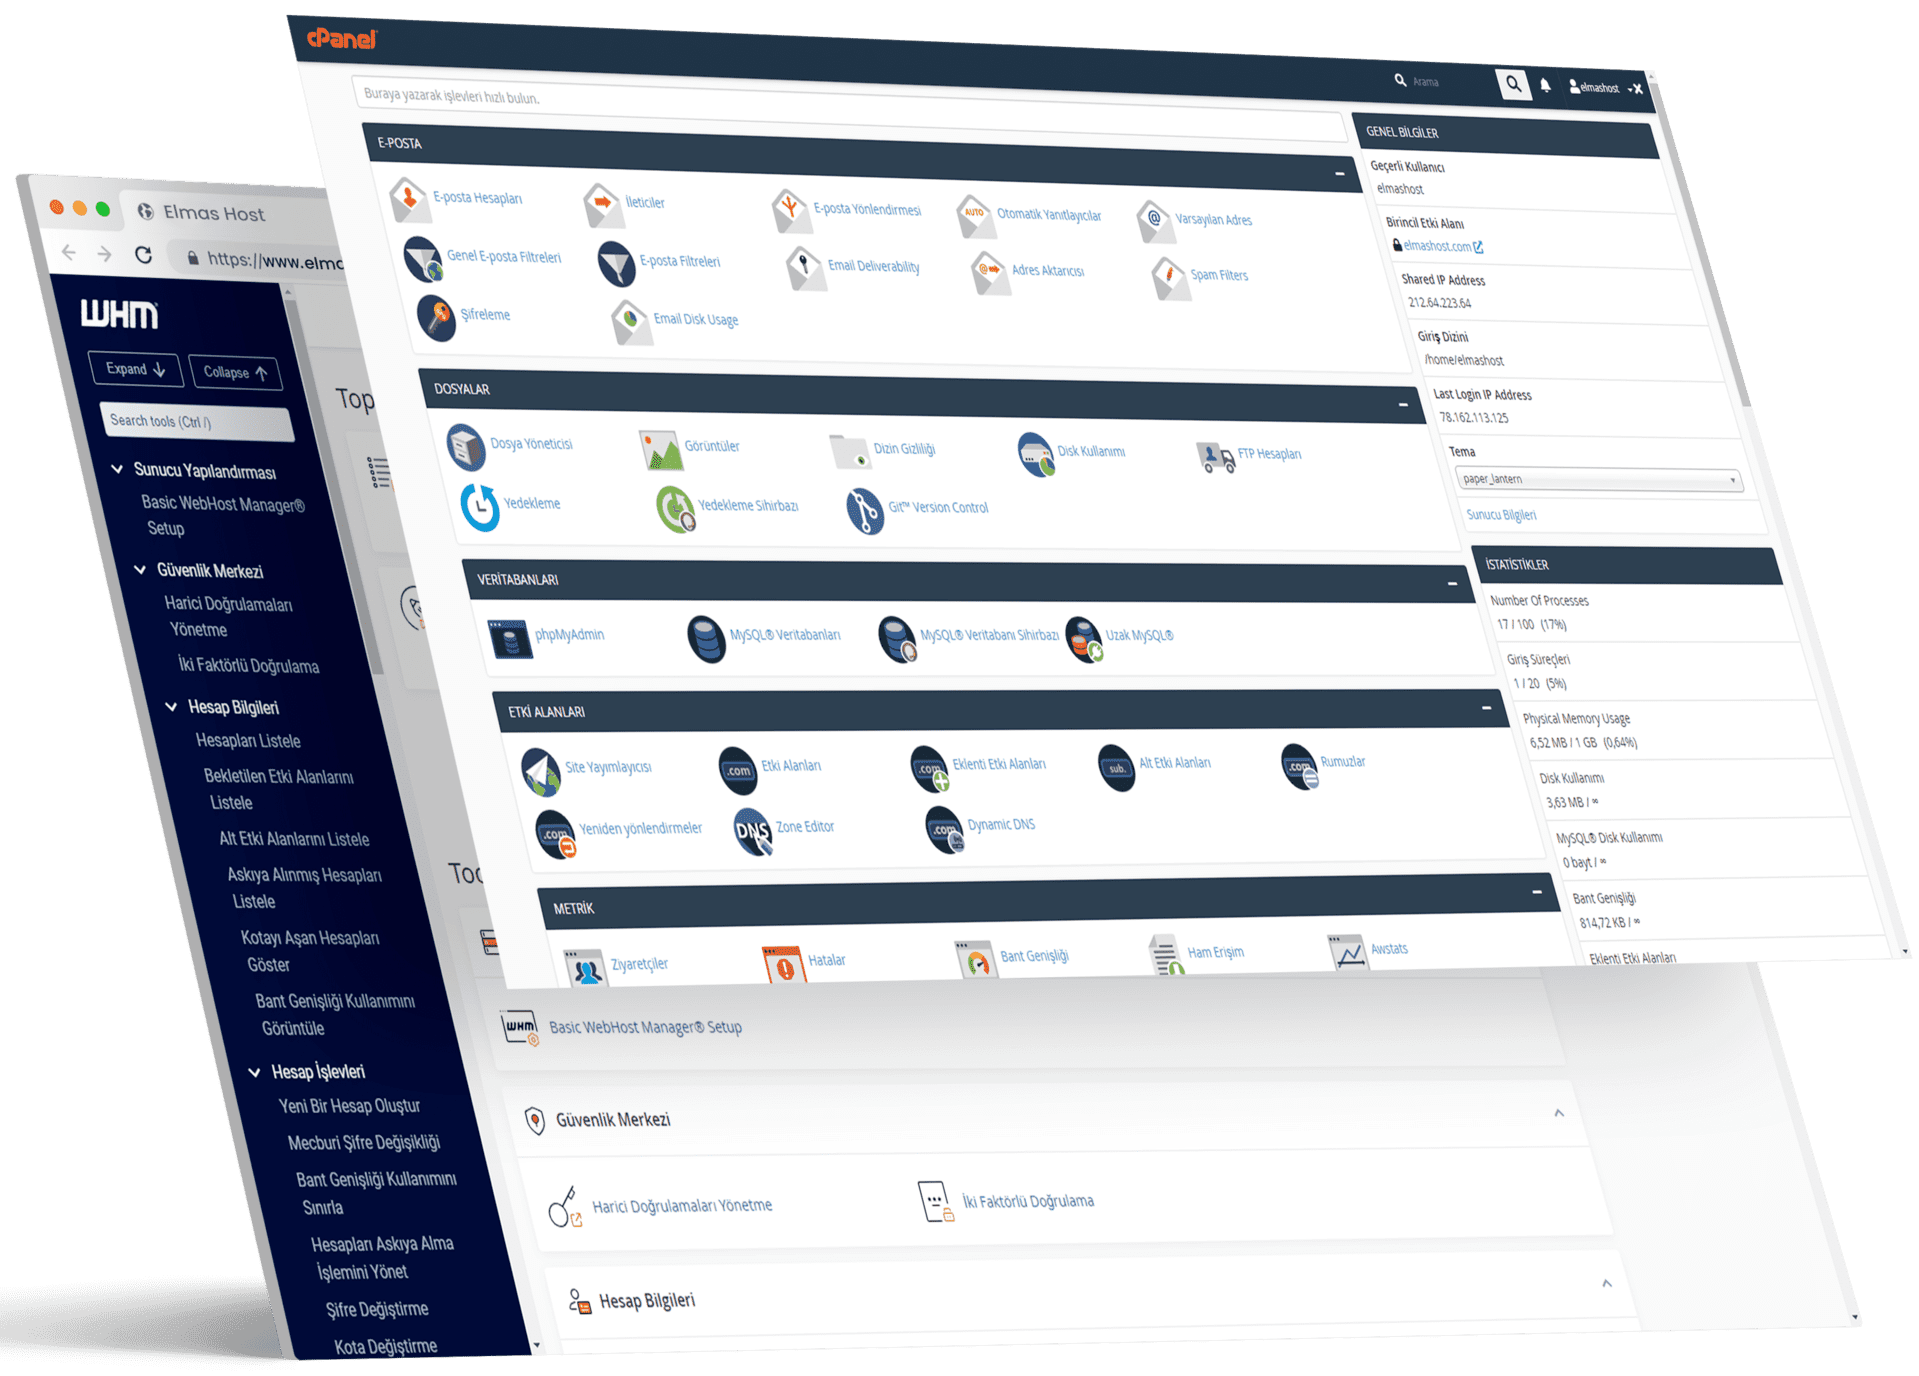This screenshot has width=1919, height=1376.
Task: Collapse the VERİTABANLARI section
Action: tap(1452, 583)
